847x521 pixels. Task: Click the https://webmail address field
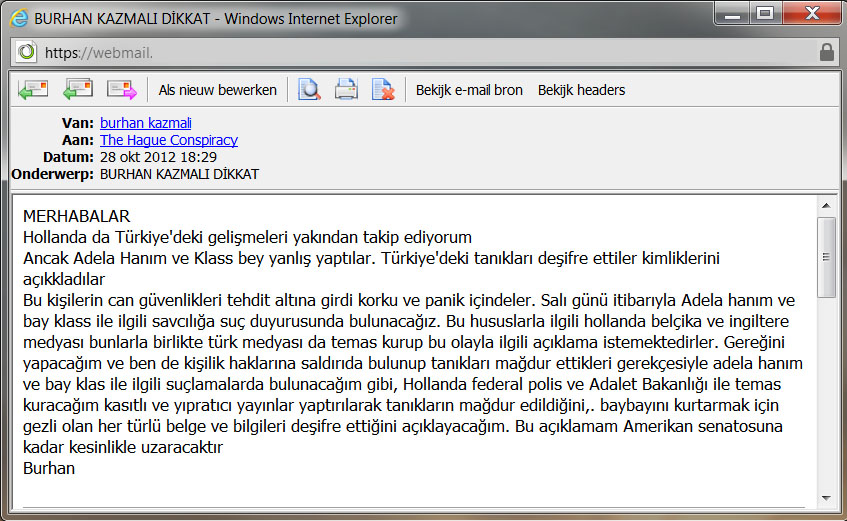click(427, 52)
